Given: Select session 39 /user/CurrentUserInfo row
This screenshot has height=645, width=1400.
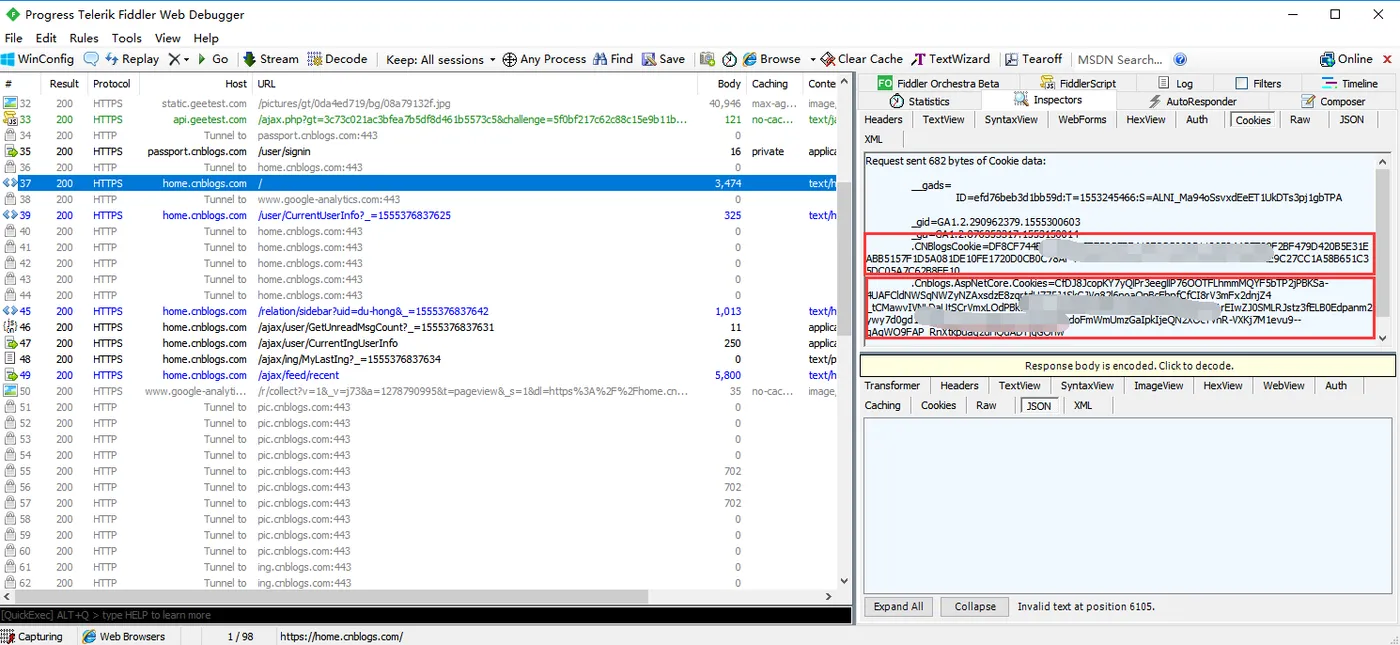Looking at the screenshot, I should point(420,215).
